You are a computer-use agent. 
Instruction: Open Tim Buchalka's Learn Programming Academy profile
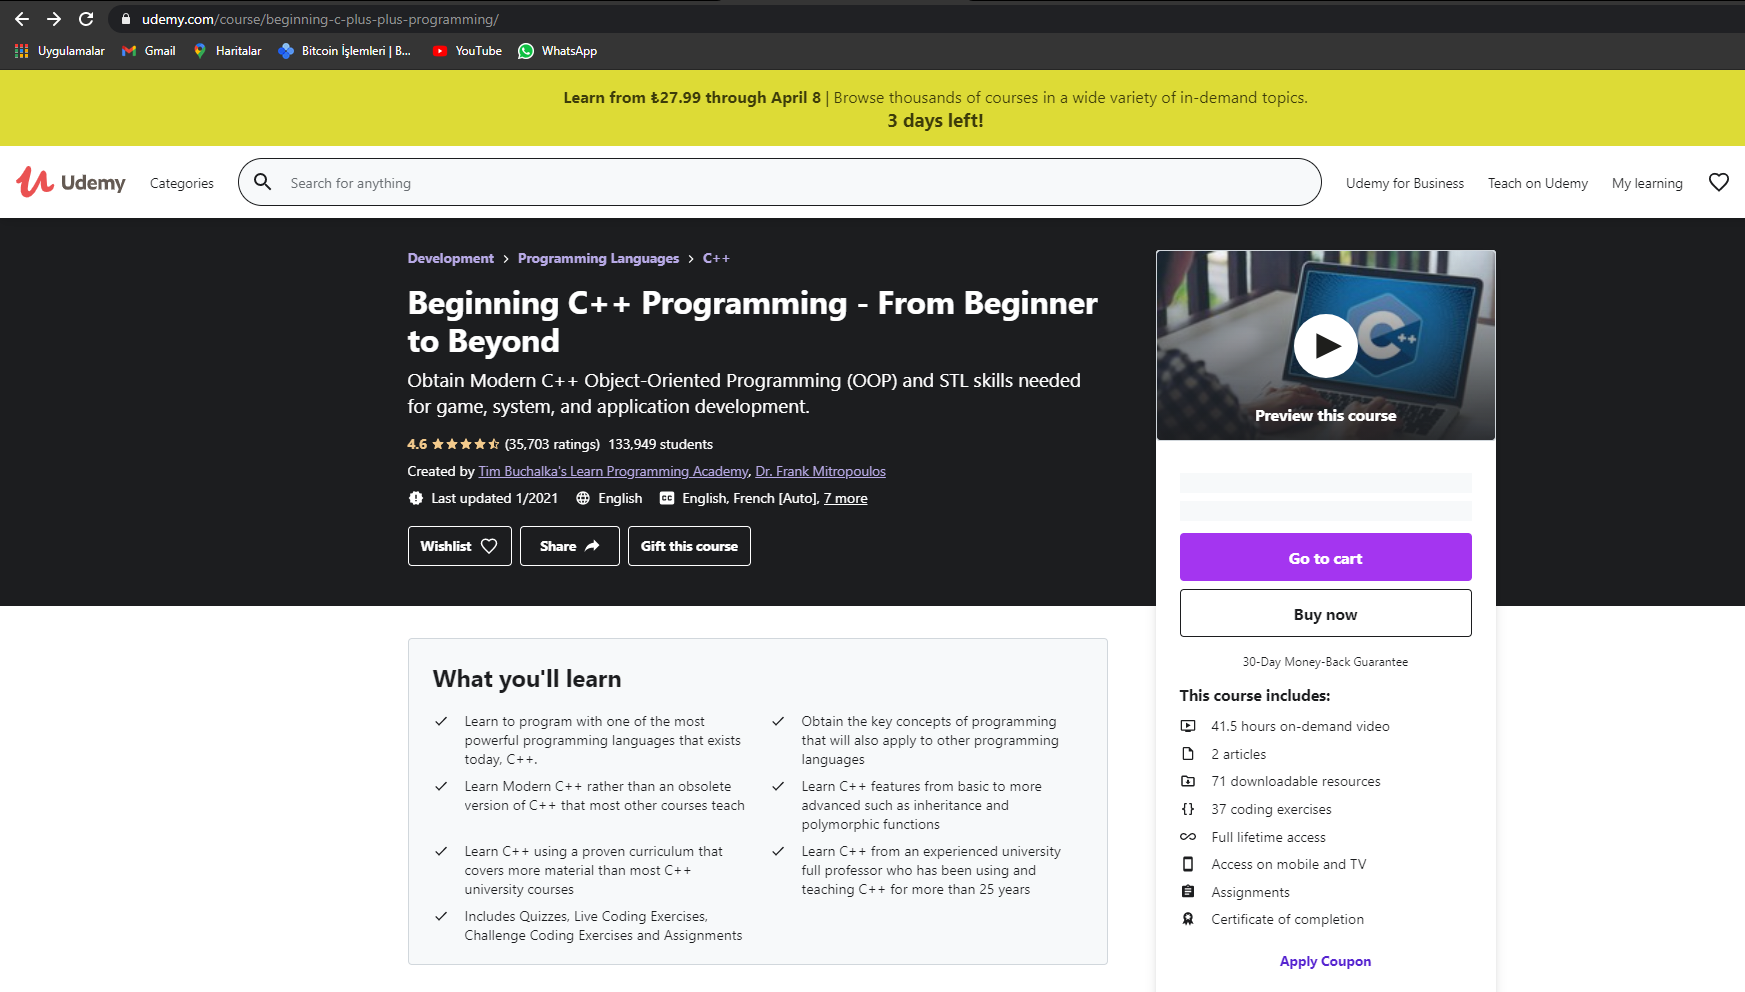(613, 471)
